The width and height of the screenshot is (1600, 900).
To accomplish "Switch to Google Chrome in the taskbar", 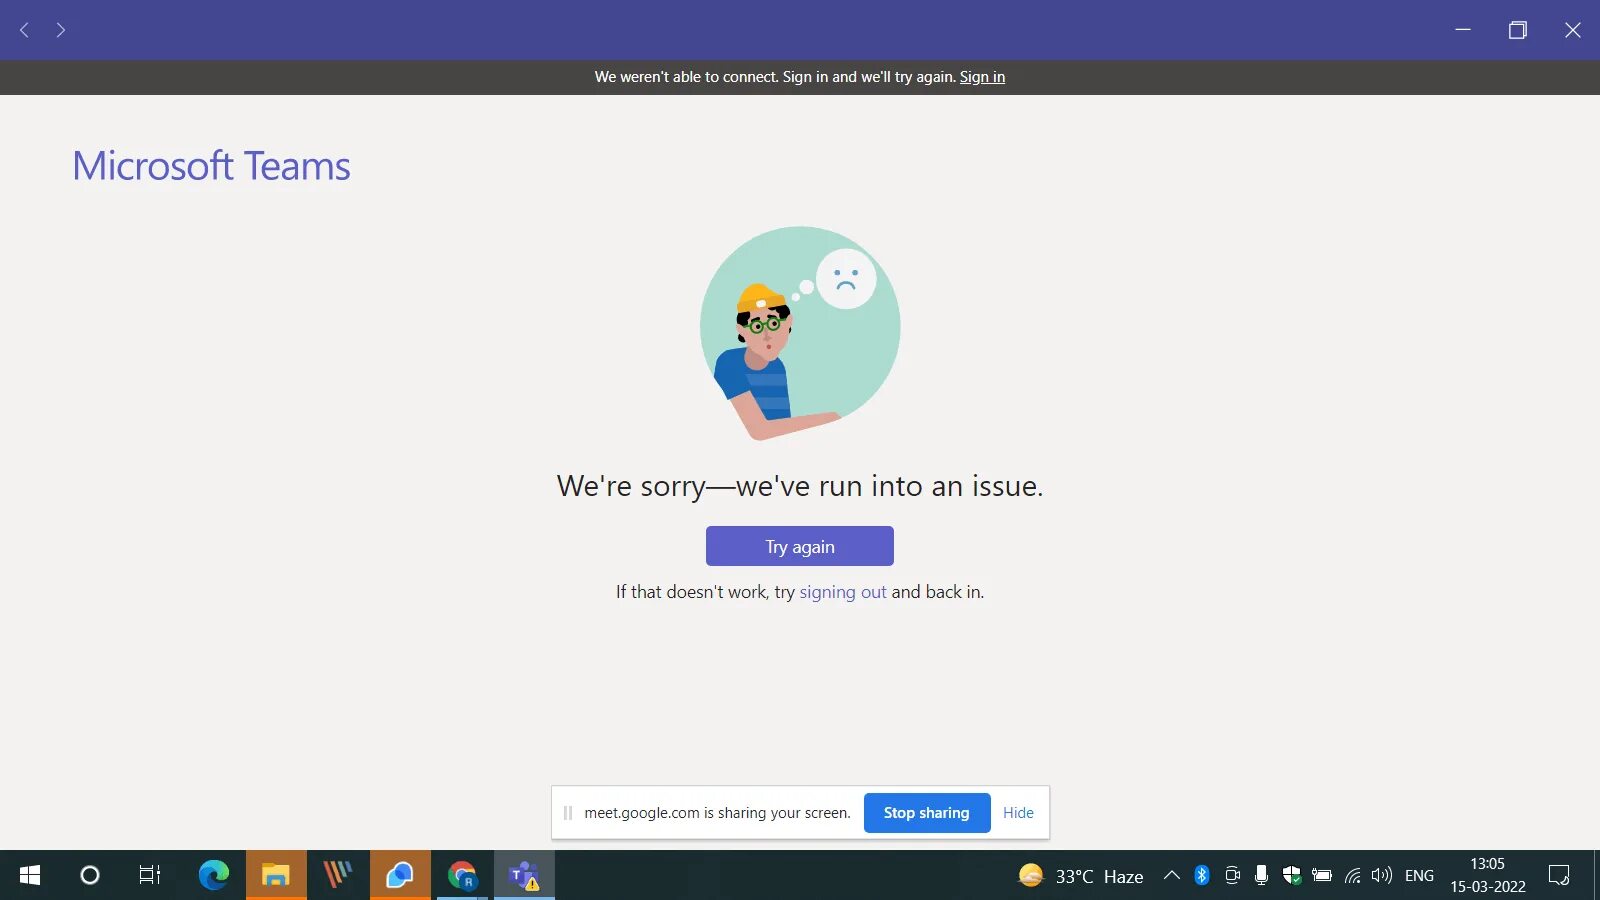I will 462,876.
